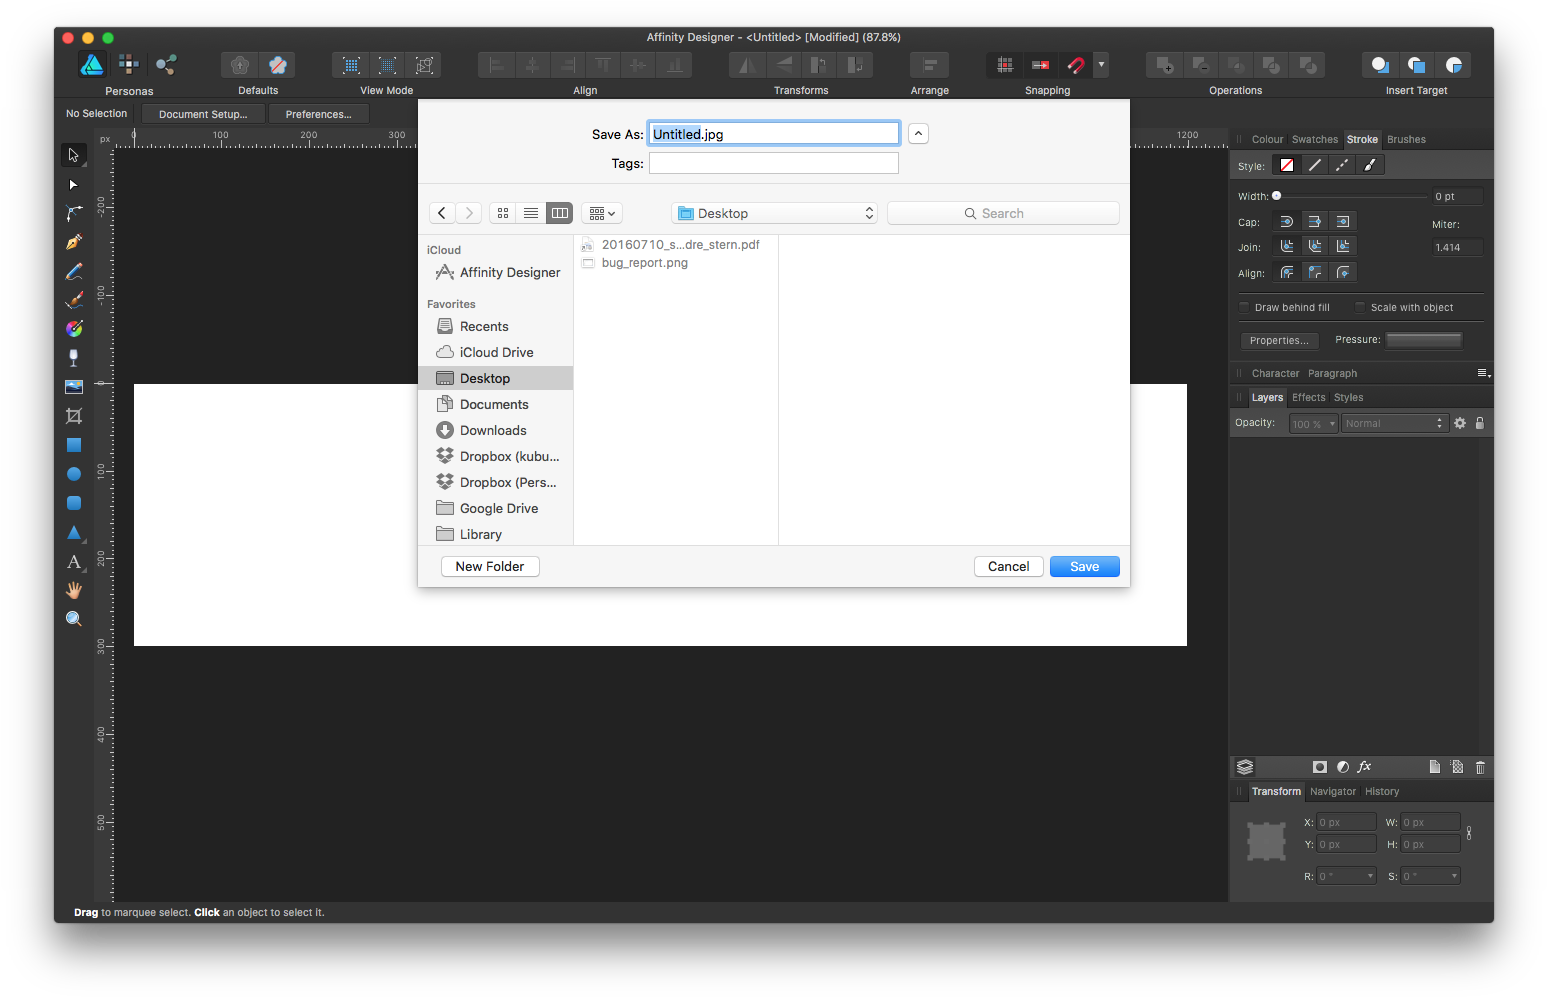Choose the Texture brush stroke style
Screen dimensions: 1547x997
1370,165
